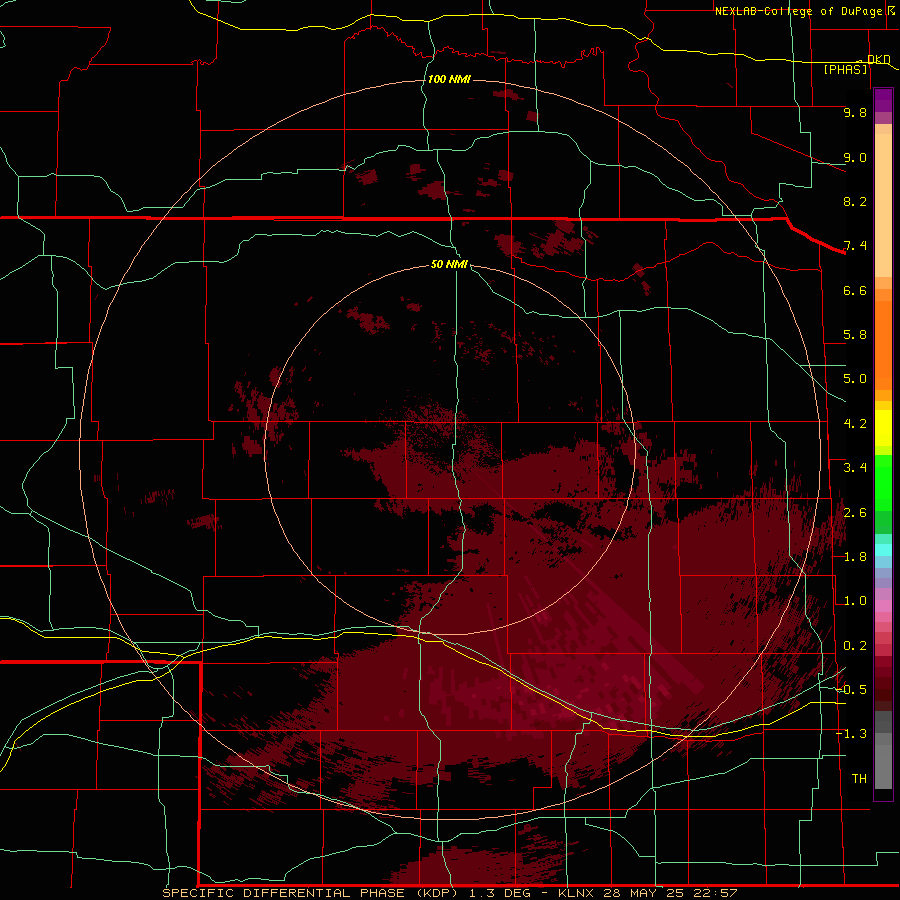Click the 5.8 value on the color scale
The width and height of the screenshot is (900, 900).
tap(855, 335)
